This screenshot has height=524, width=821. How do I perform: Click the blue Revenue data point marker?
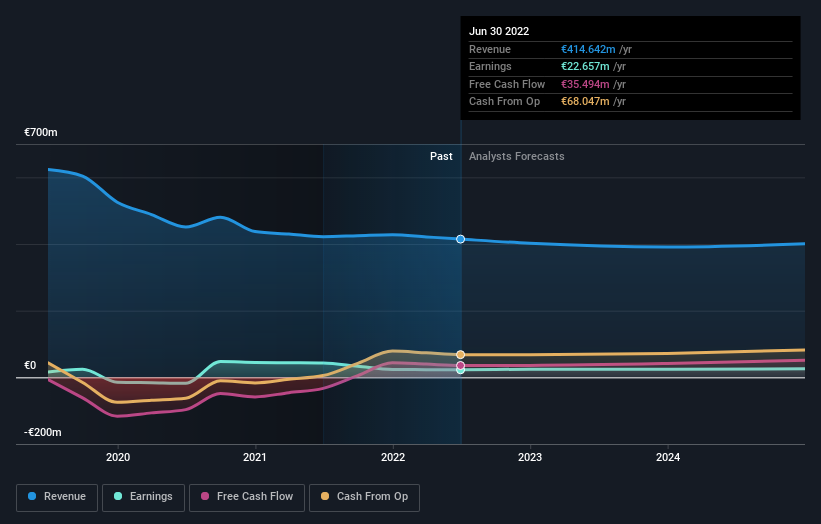[x=460, y=239]
